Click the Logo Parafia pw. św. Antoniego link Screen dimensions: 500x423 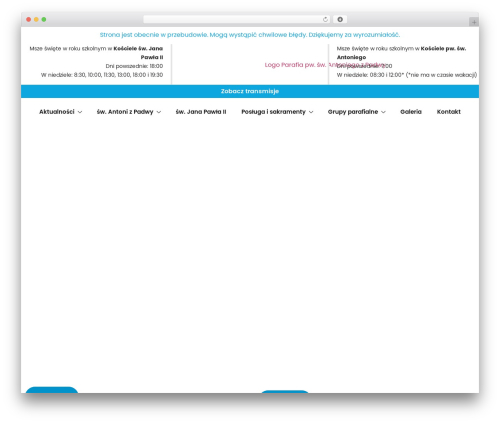coord(325,65)
